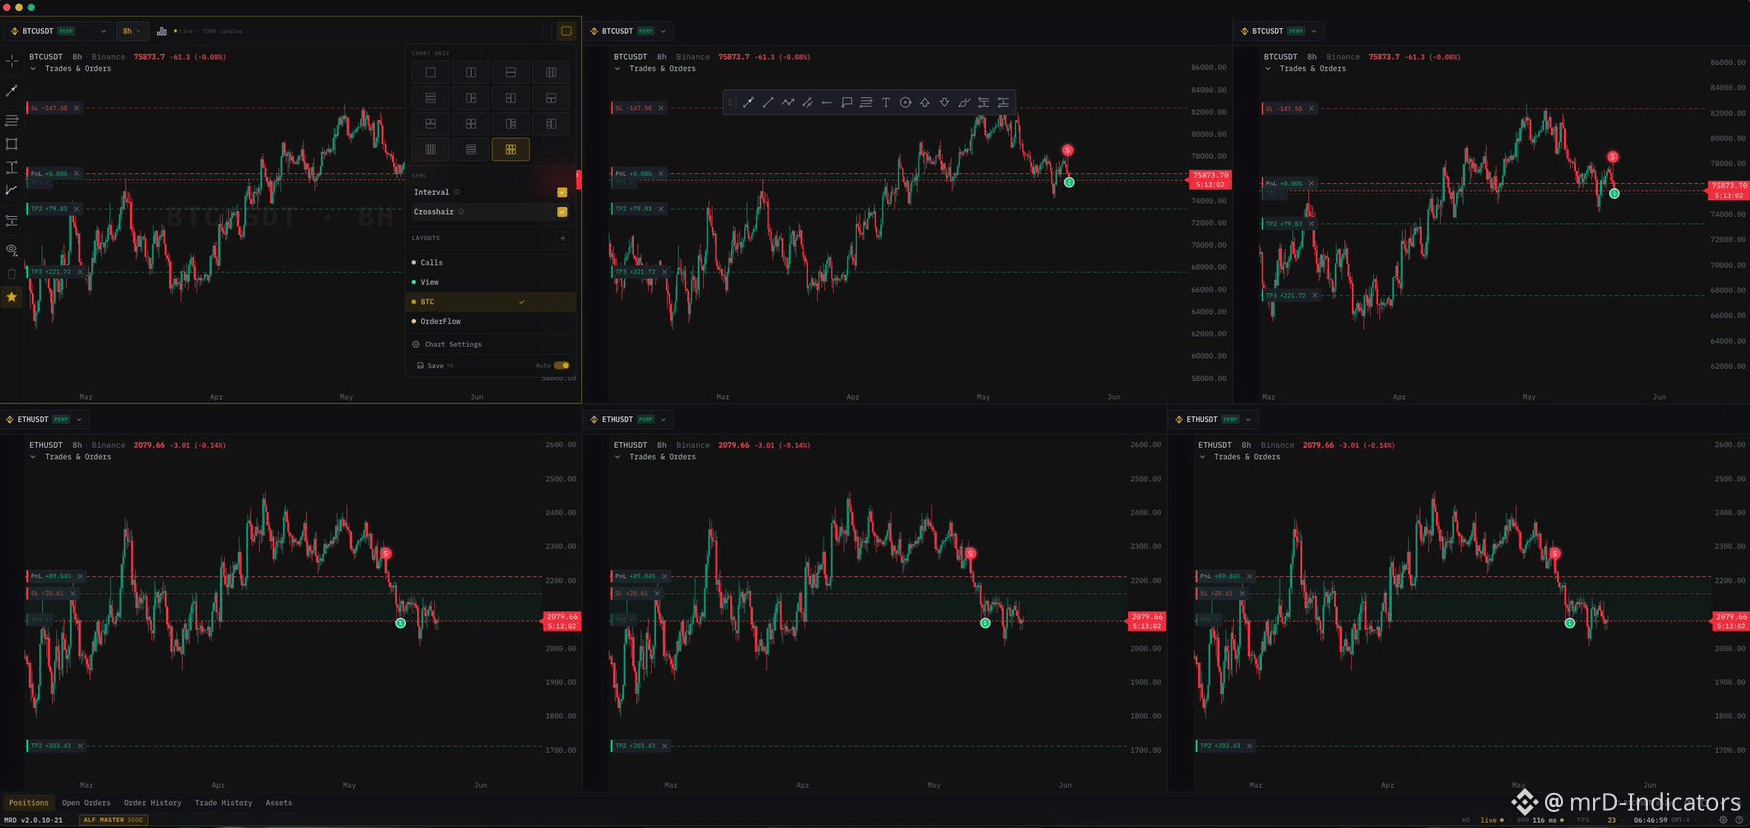Toggle the Interval sync checkbox
1750x828 pixels.
click(562, 192)
